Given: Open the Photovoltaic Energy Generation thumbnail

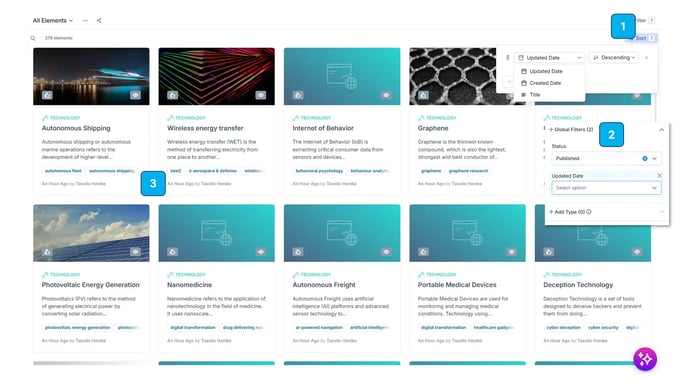Looking at the screenshot, I should pos(91,233).
